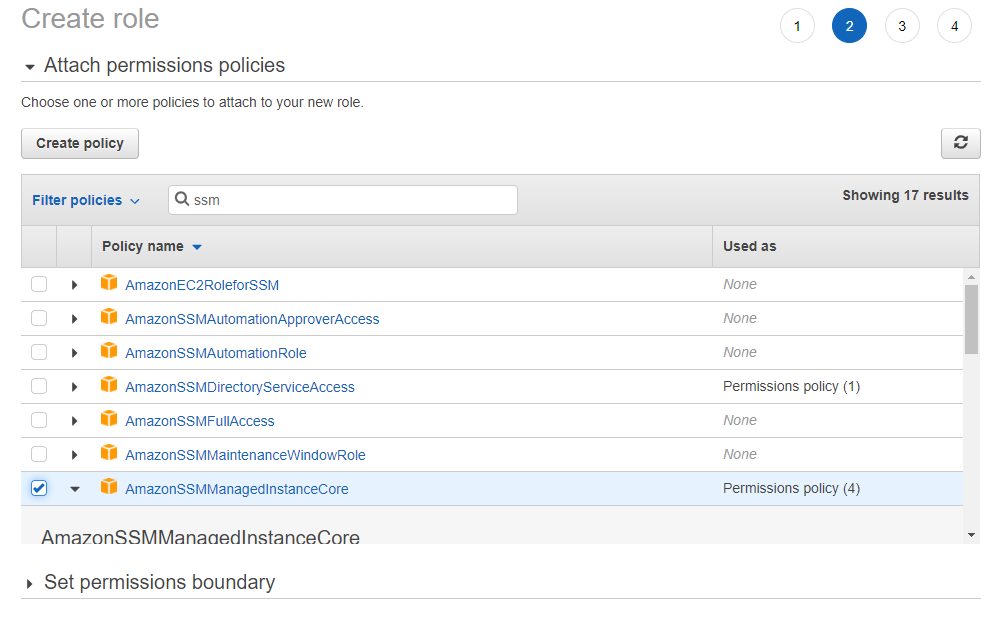
Task: Expand details for AmazonEC2RoleforSSM row
Action: click(75, 285)
